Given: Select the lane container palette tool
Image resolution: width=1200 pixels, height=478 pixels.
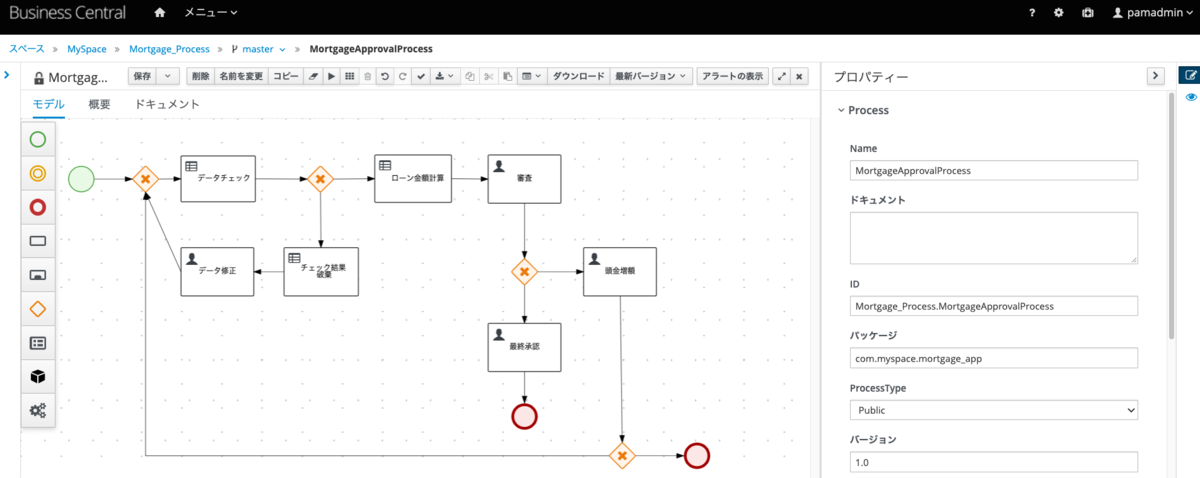Looking at the screenshot, I should click(x=38, y=343).
